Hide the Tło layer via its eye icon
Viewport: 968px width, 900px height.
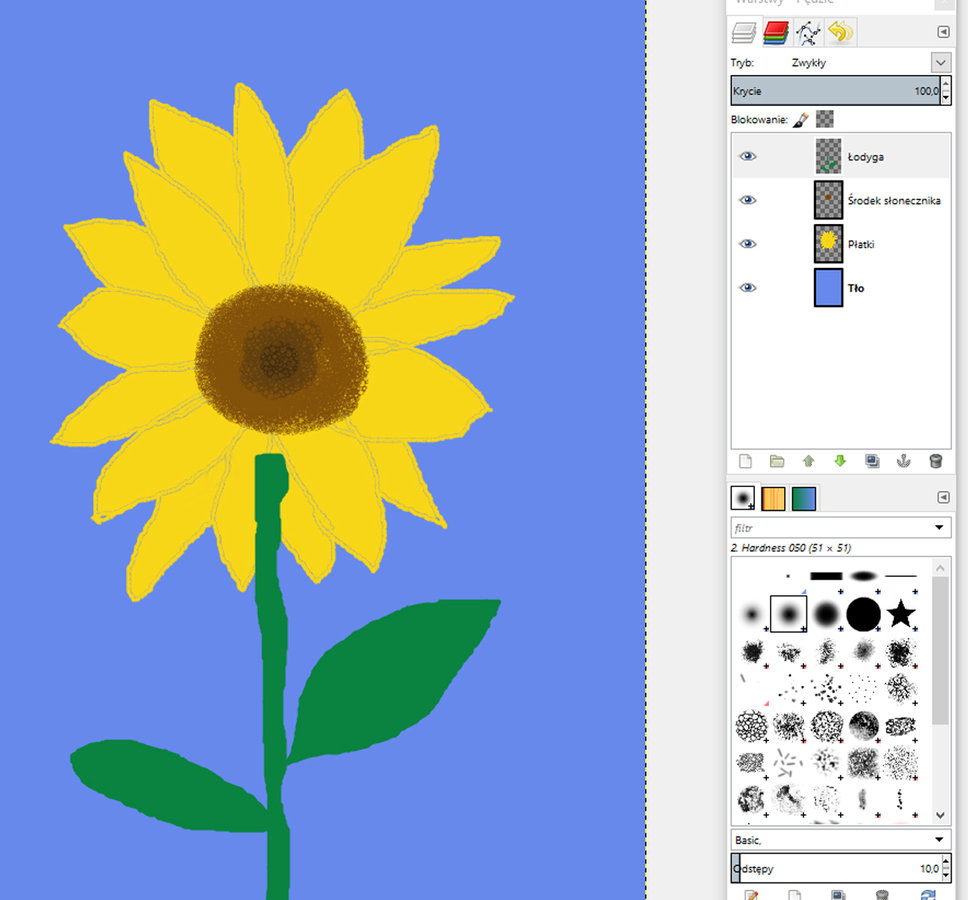point(748,288)
